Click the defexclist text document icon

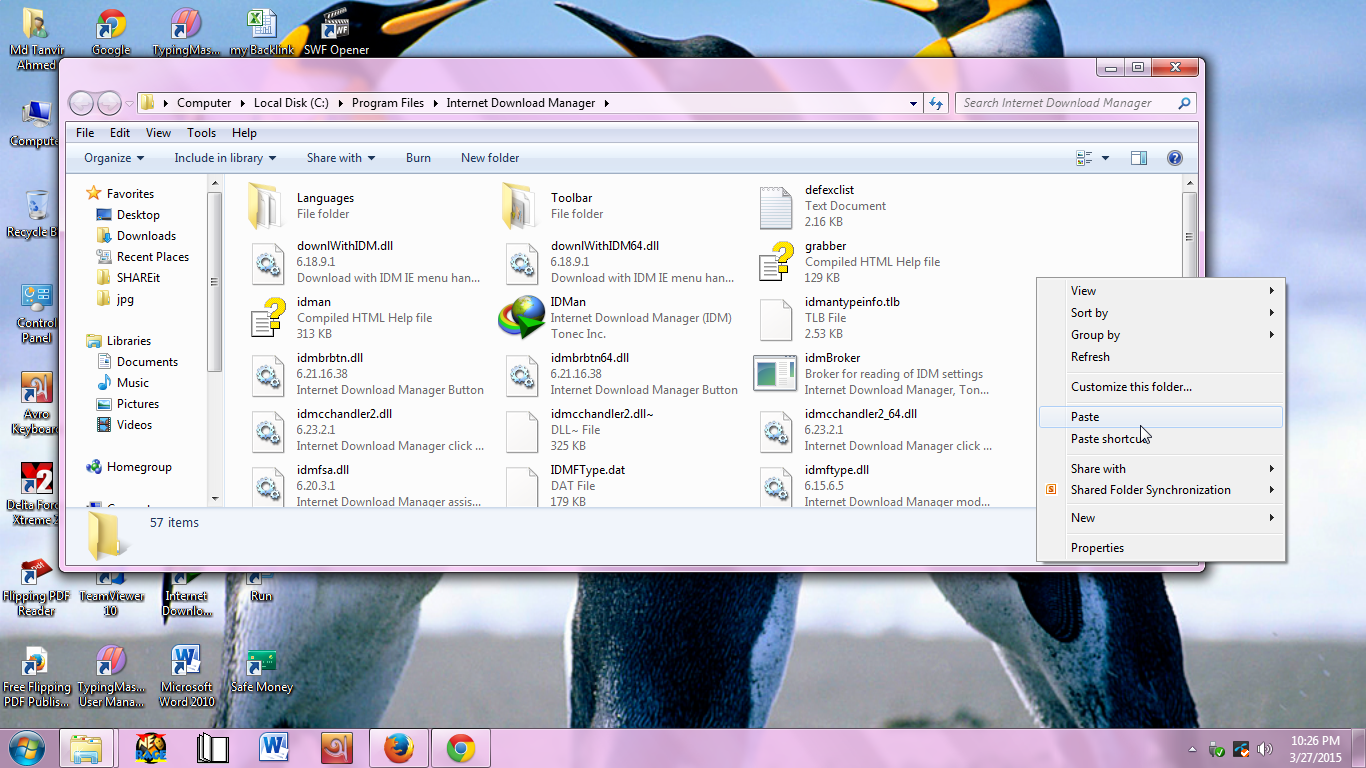pyautogui.click(x=775, y=206)
